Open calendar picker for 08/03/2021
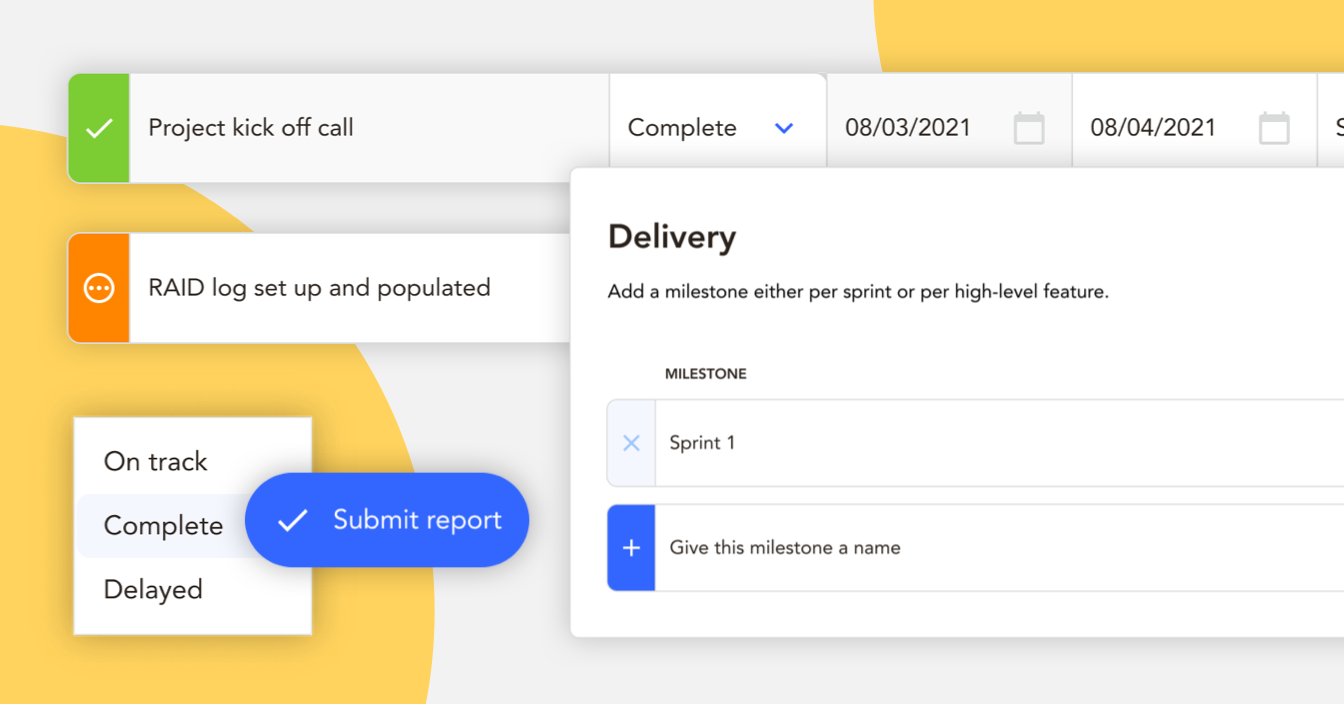 (1029, 128)
